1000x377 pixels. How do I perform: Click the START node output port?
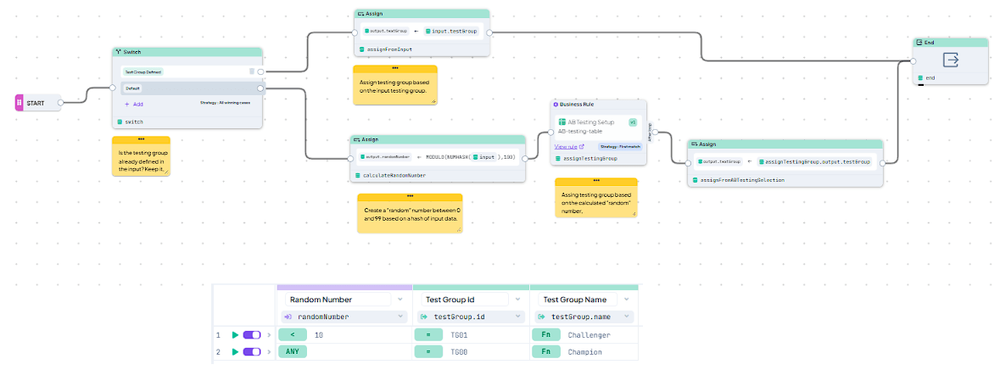coord(60,102)
